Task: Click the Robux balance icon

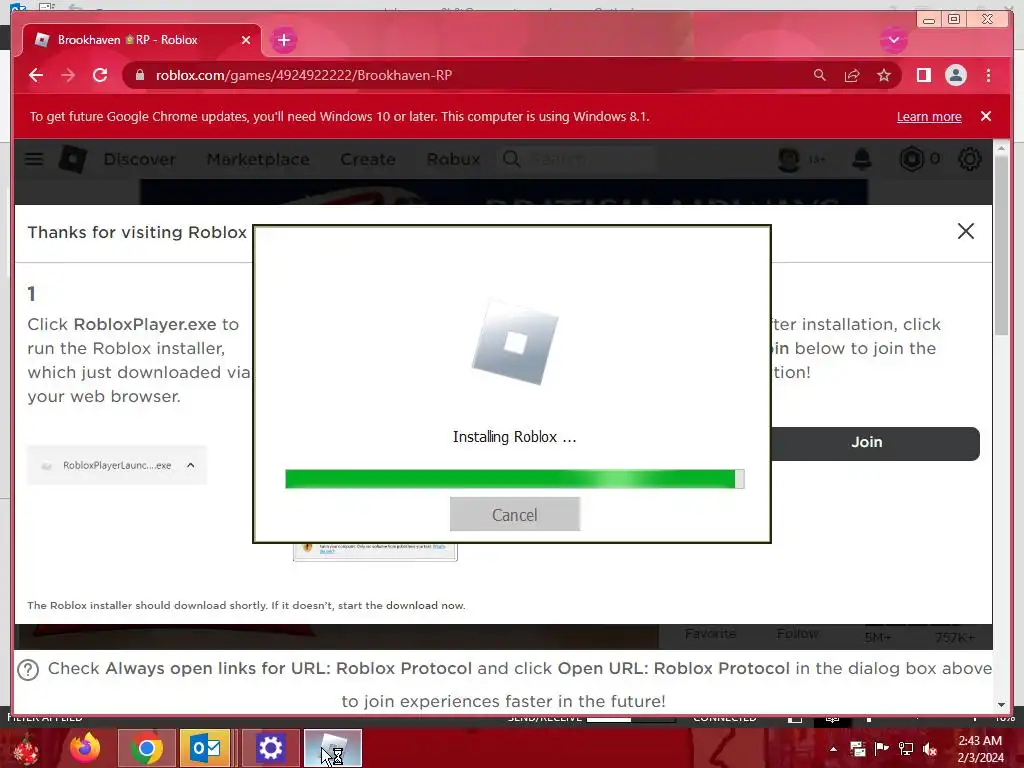Action: pos(911,159)
